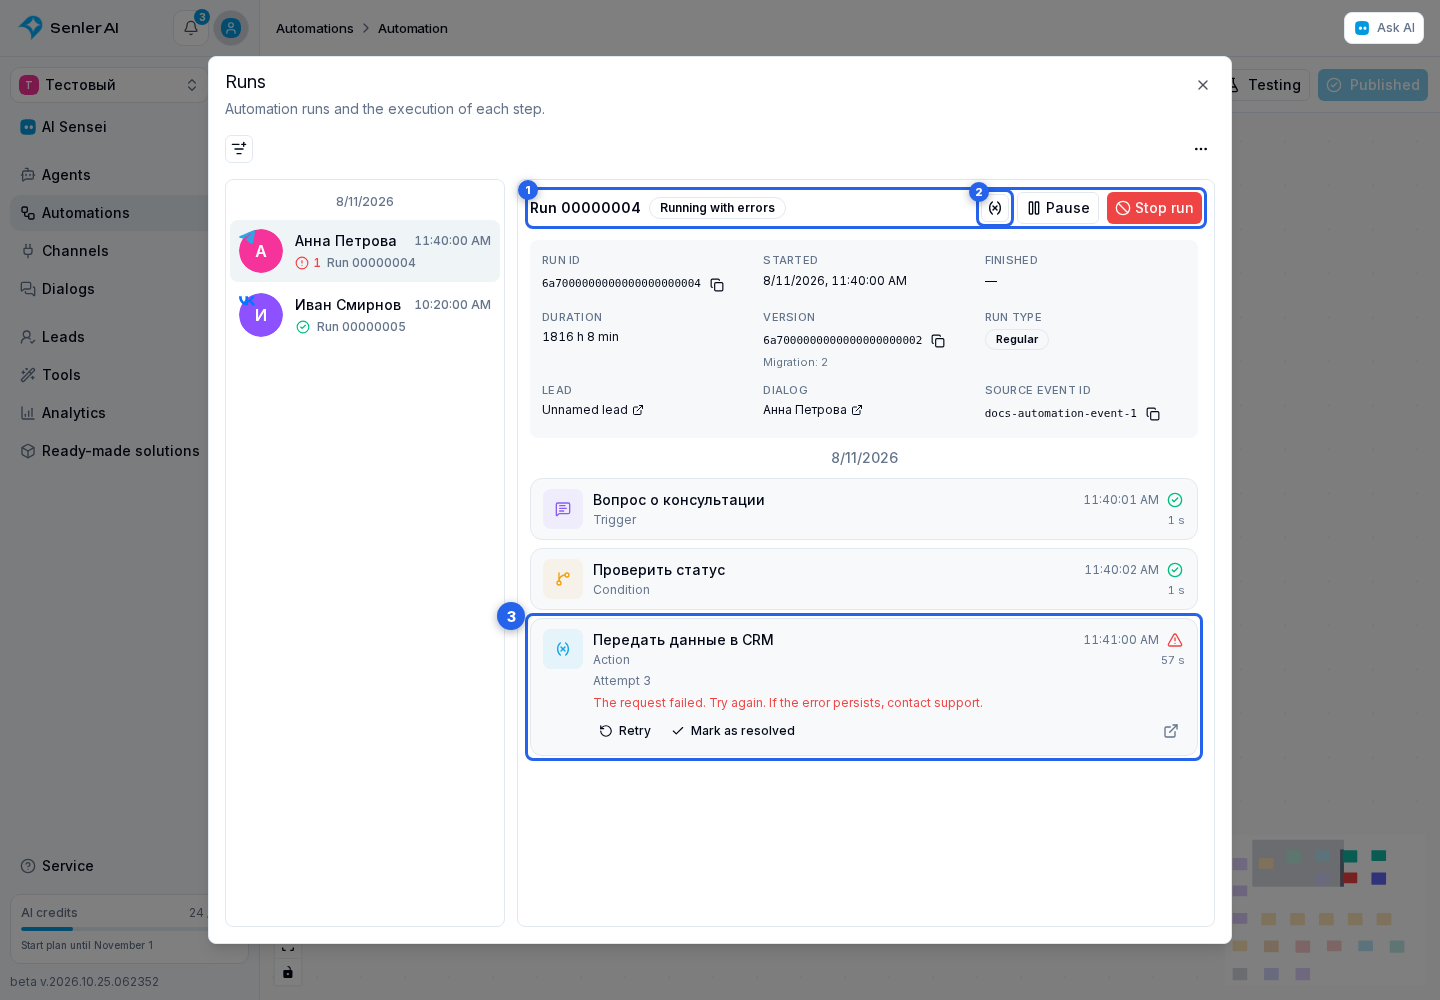Open Ask AI assistant
Image resolution: width=1440 pixels, height=1000 pixels.
1384,28
